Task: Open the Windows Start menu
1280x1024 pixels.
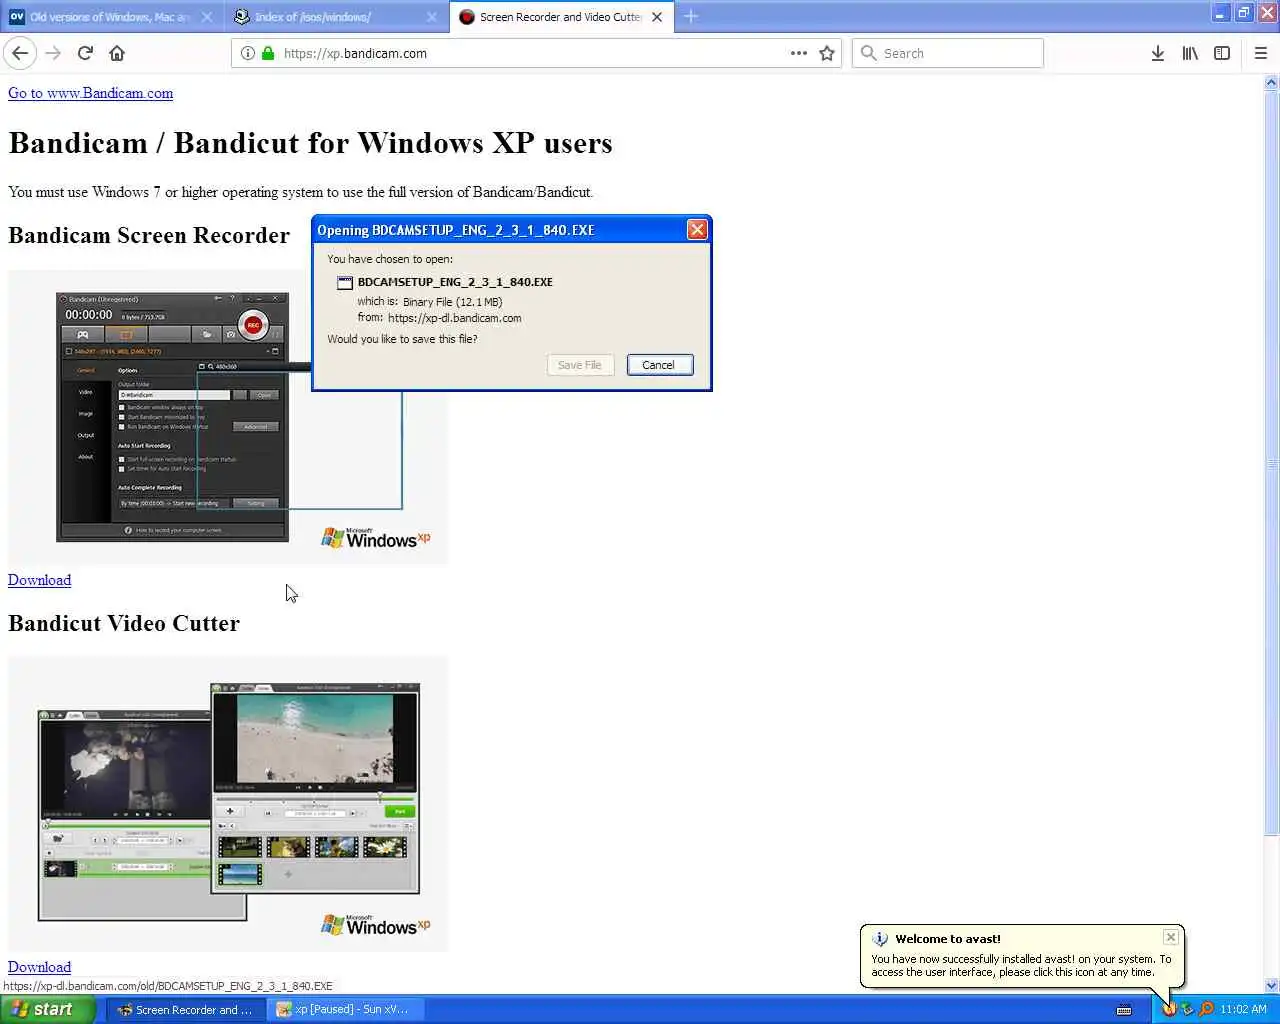Action: coord(46,1009)
